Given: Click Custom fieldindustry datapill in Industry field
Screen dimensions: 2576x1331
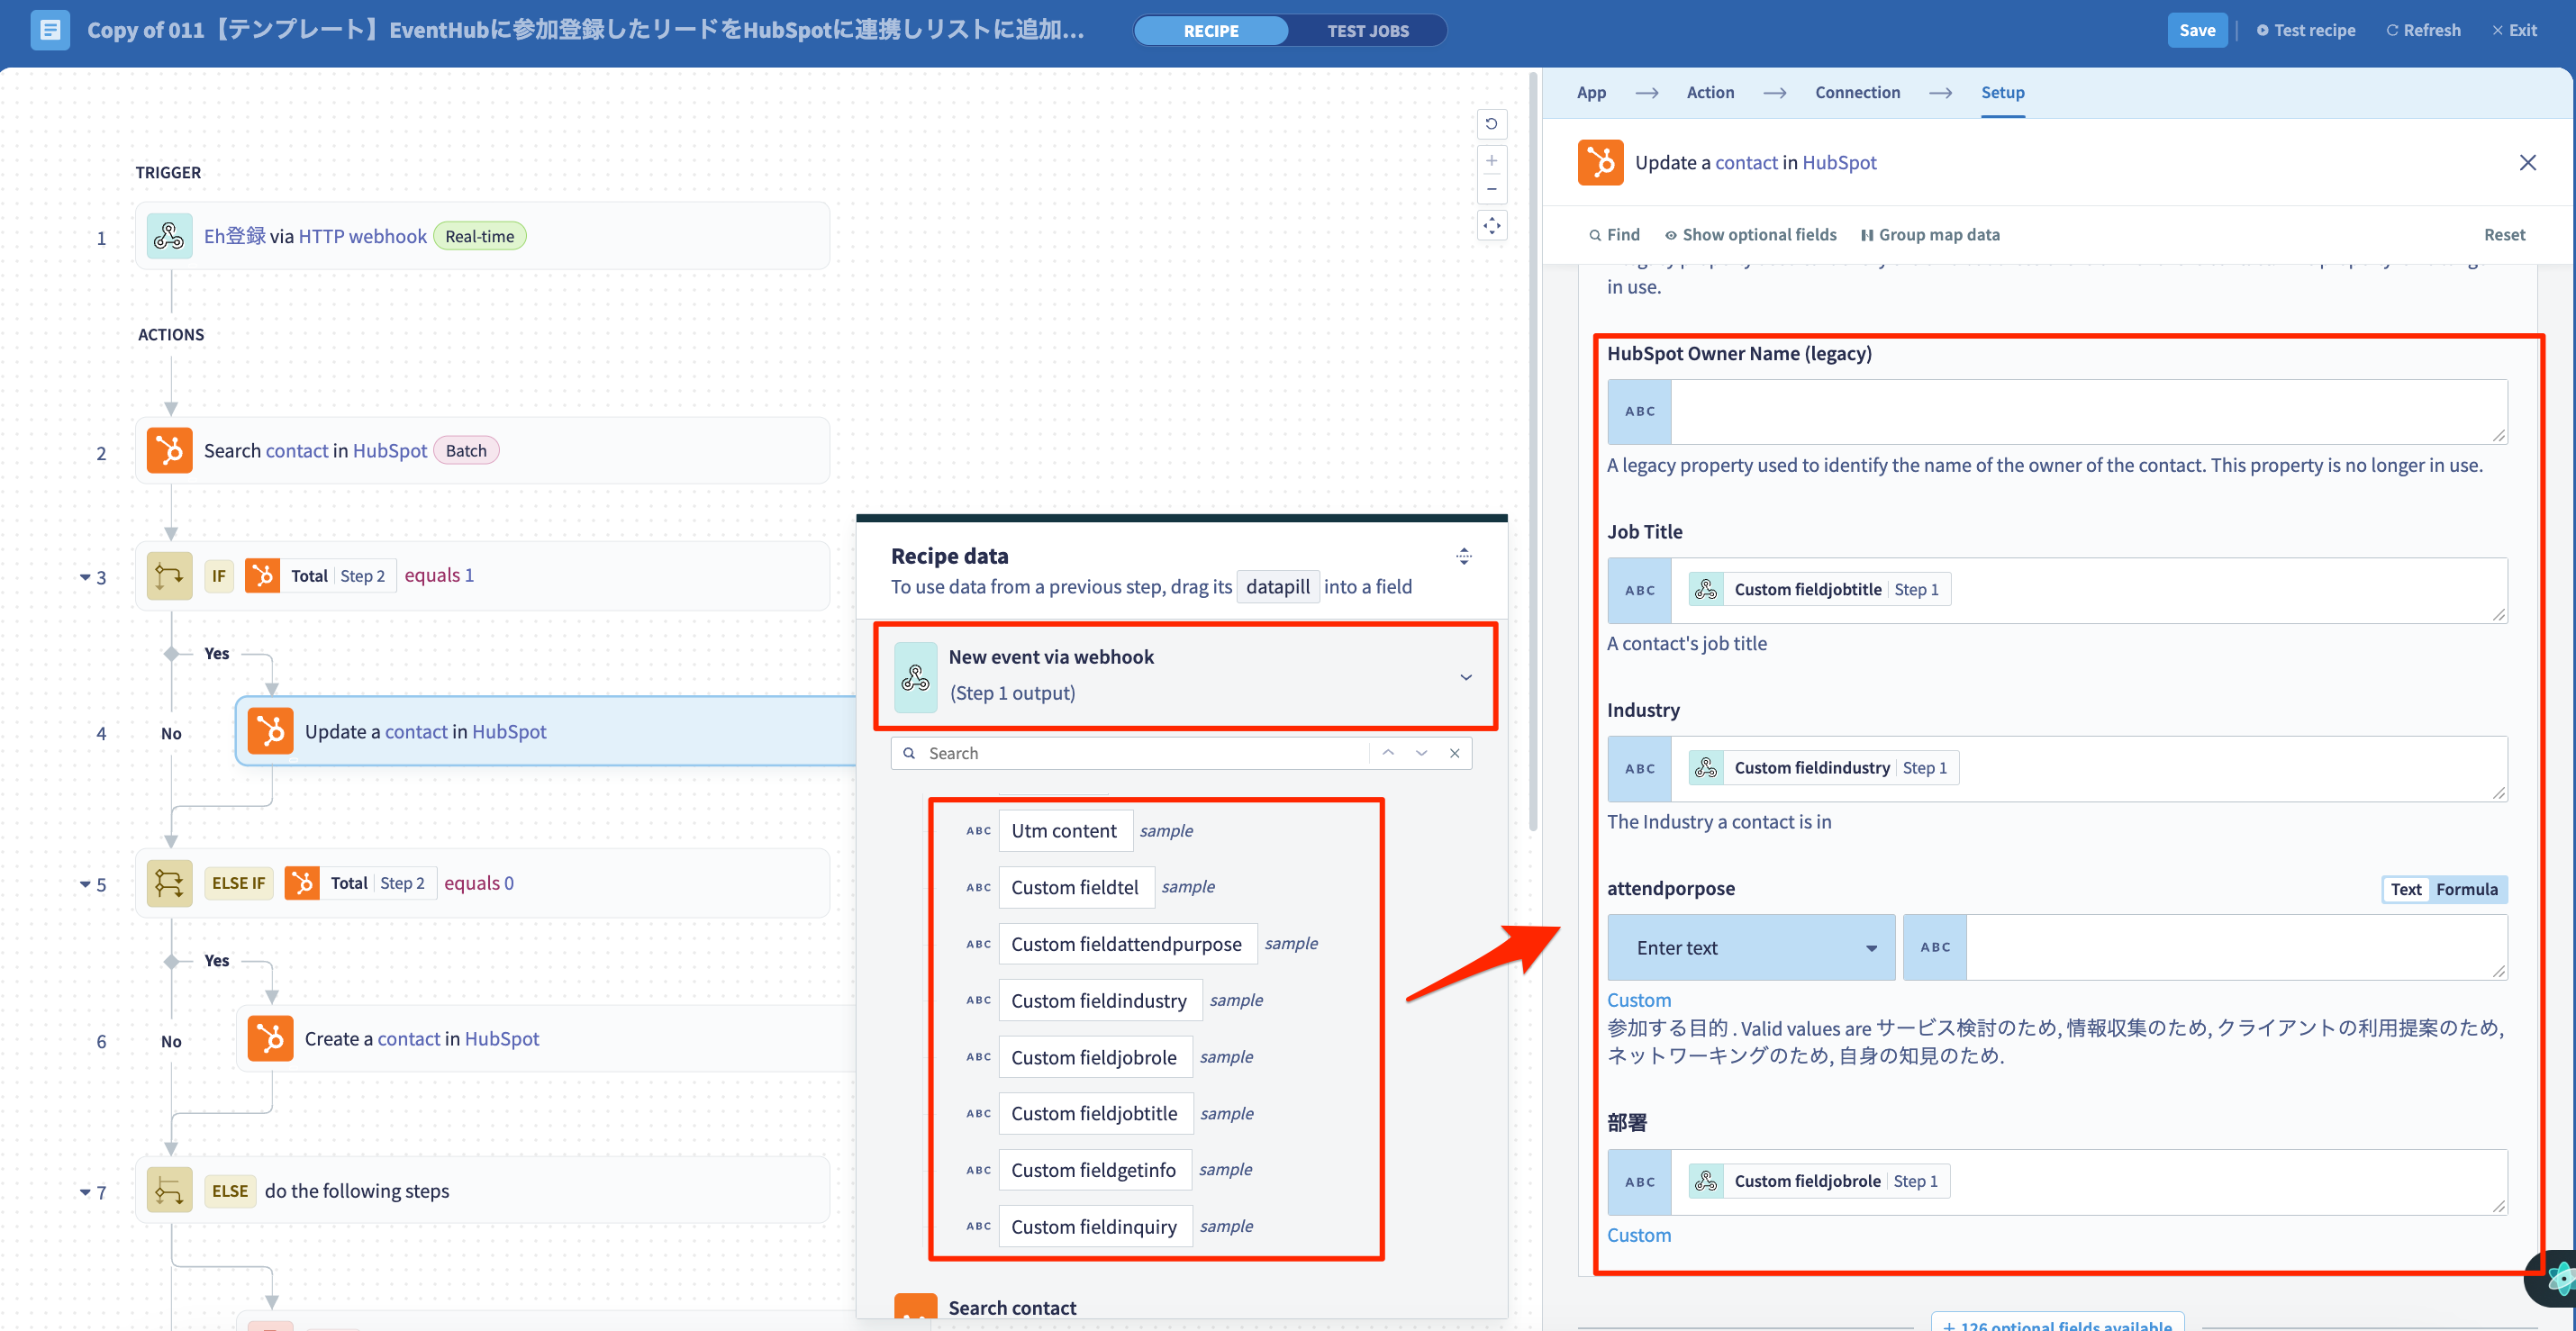Looking at the screenshot, I should pyautogui.click(x=1823, y=768).
